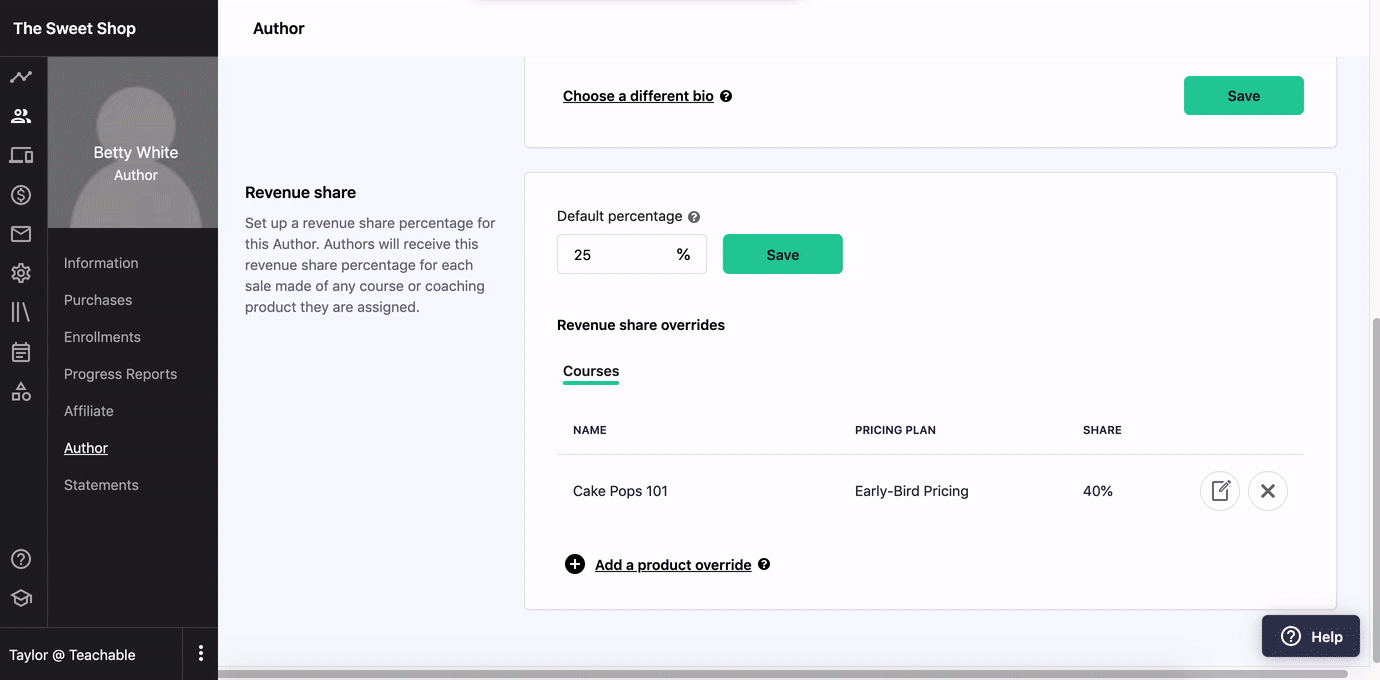Select the Courses tab under overrides
Image resolution: width=1380 pixels, height=680 pixels.
point(591,371)
